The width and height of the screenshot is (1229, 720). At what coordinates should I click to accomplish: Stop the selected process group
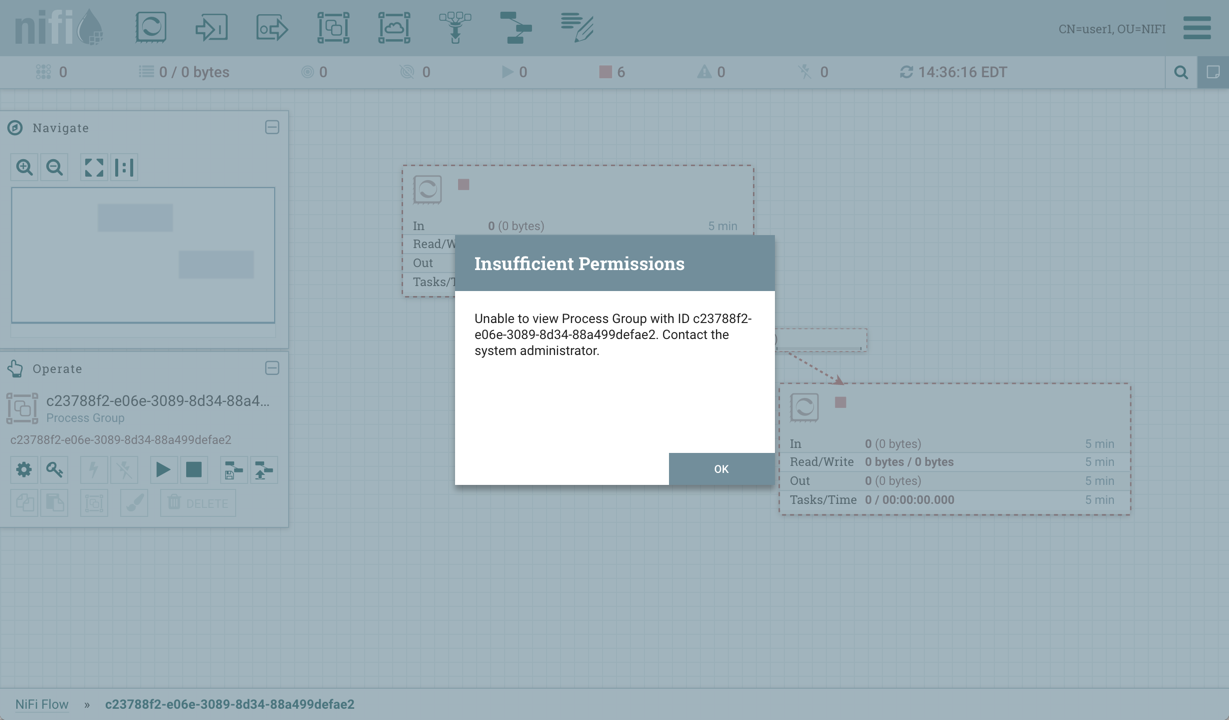[194, 470]
